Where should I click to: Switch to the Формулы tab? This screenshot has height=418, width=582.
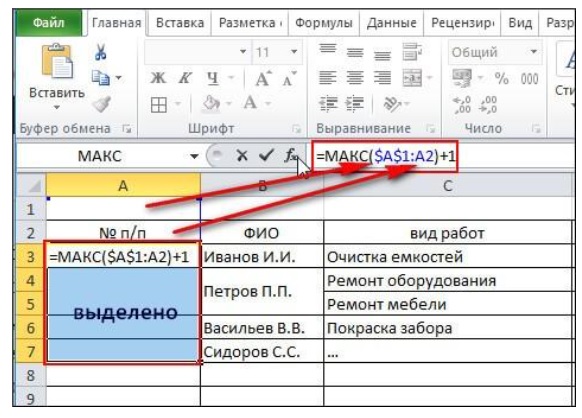tap(323, 23)
